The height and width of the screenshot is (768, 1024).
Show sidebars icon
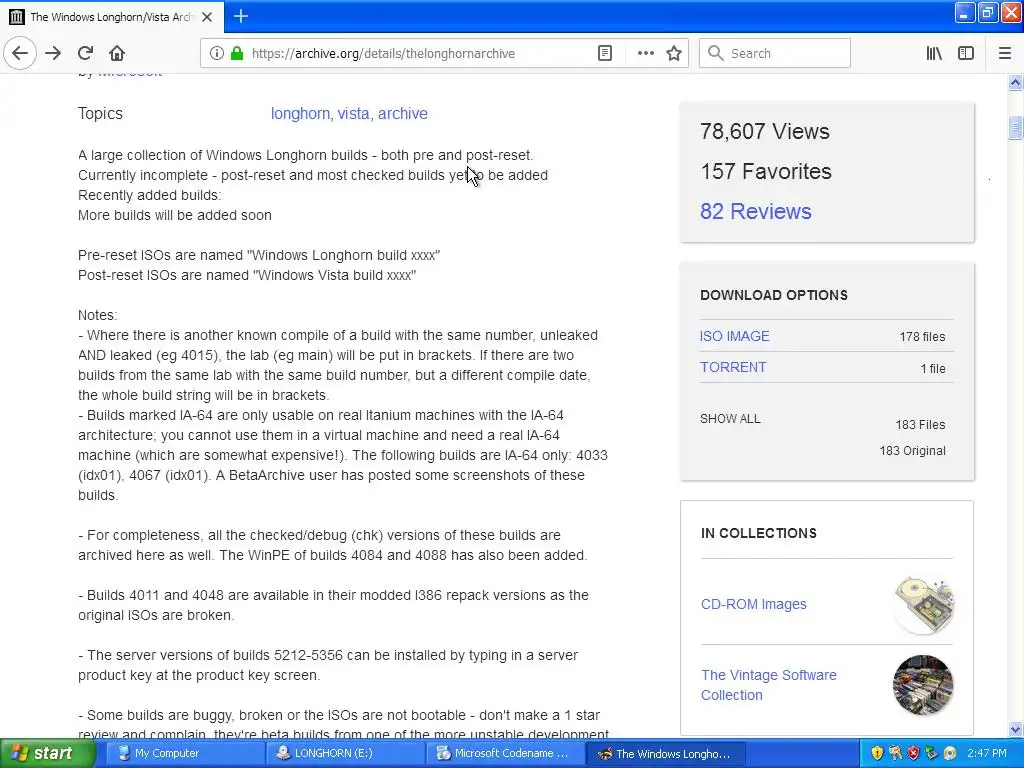coord(966,53)
